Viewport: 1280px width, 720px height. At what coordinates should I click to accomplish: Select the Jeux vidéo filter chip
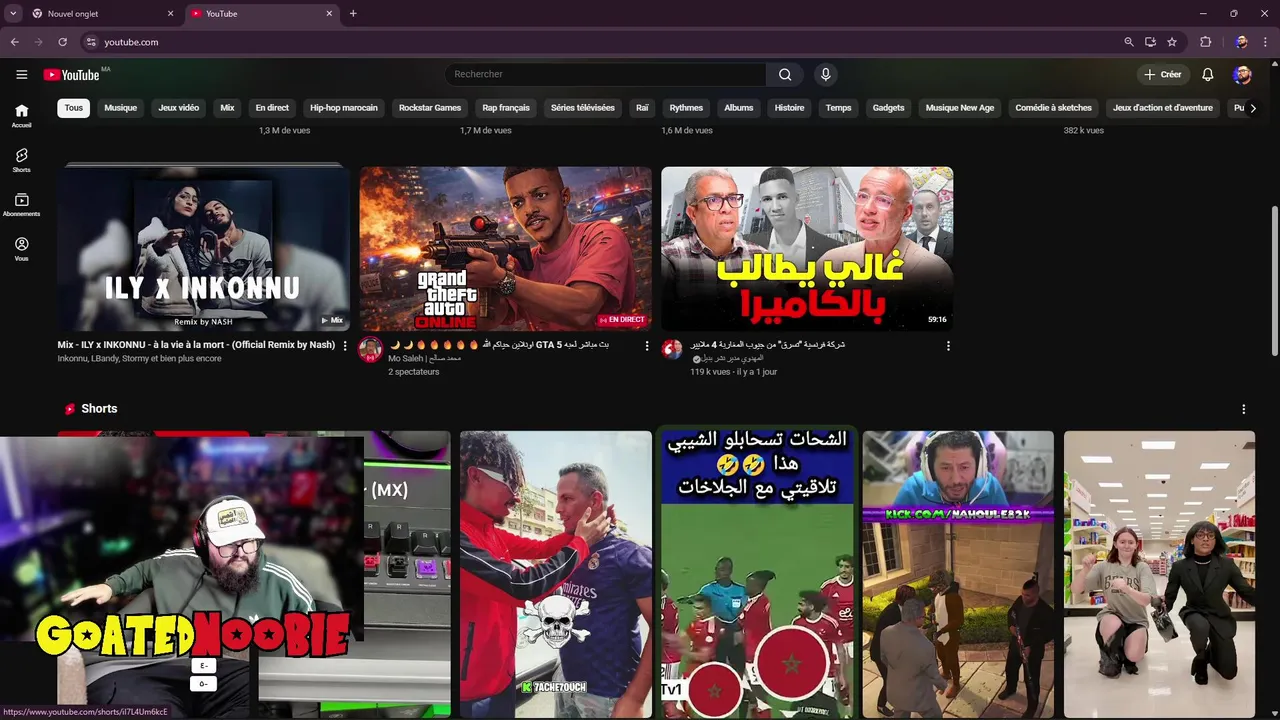(178, 108)
